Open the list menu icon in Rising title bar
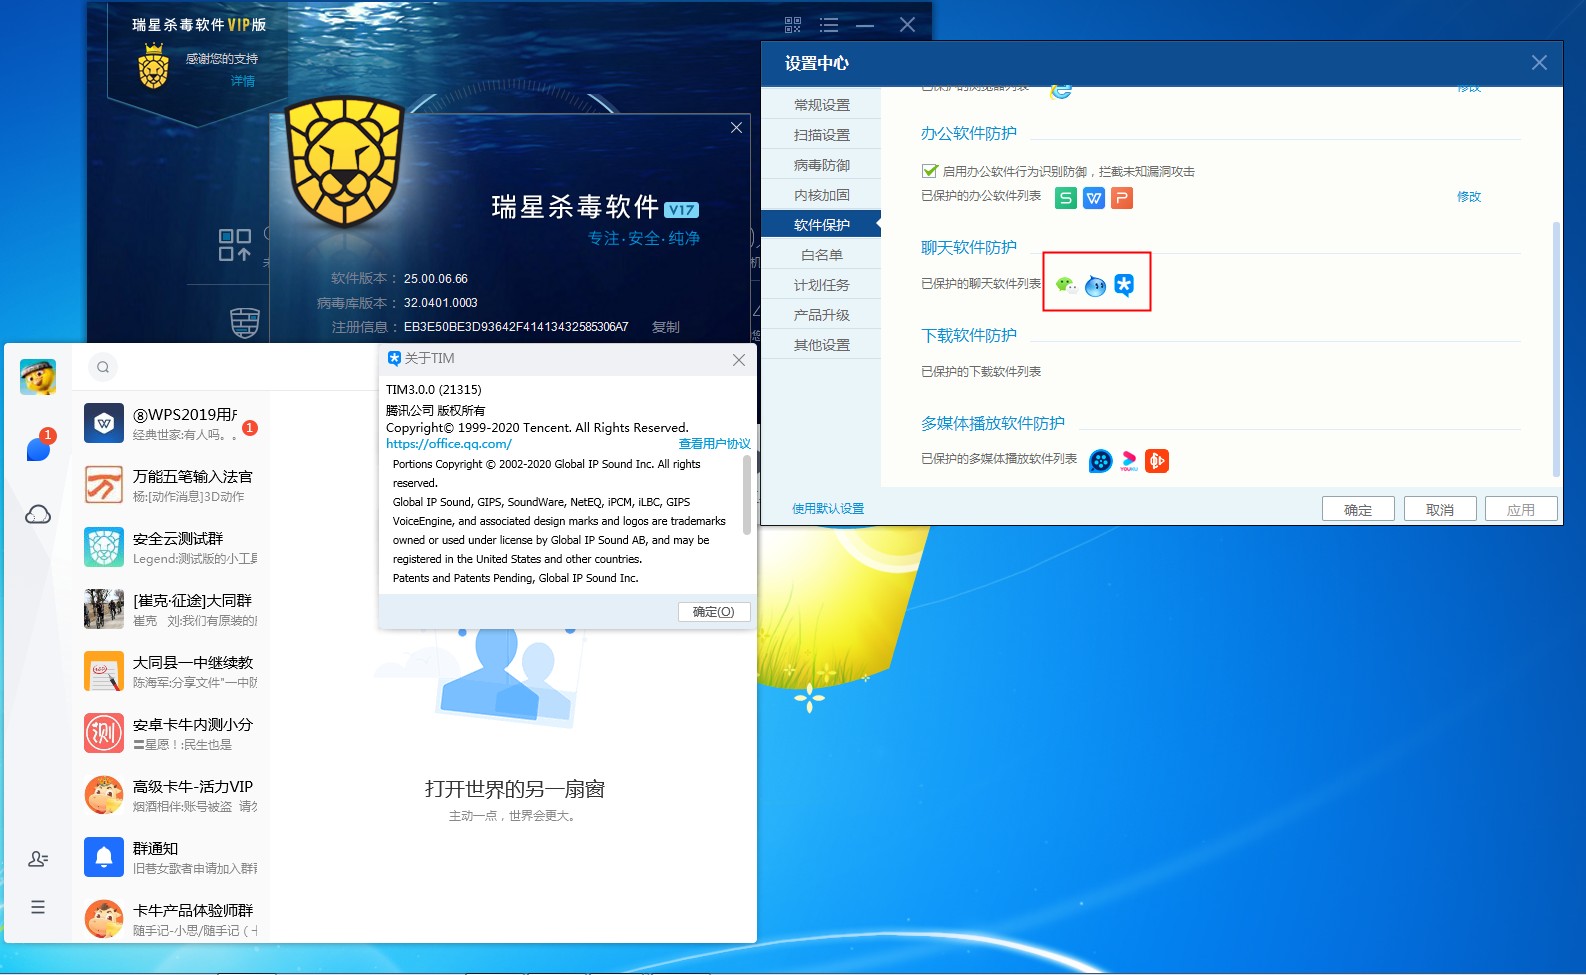Image resolution: width=1586 pixels, height=975 pixels. click(x=829, y=25)
